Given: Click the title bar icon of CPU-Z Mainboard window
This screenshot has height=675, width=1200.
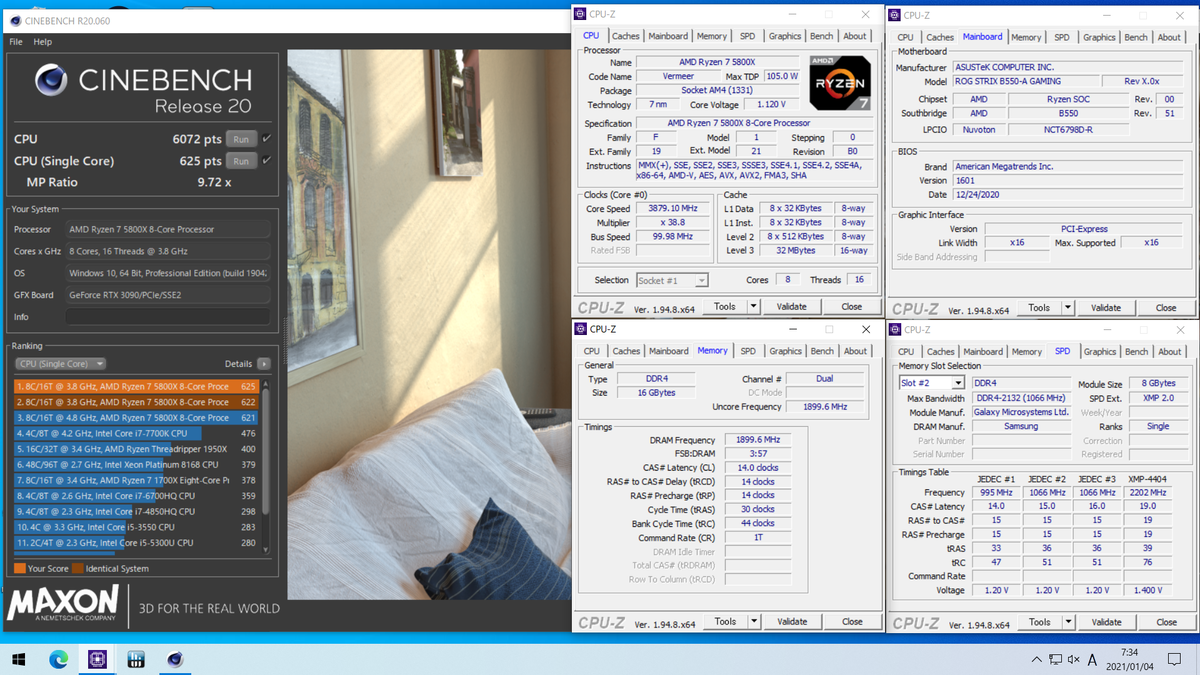Looking at the screenshot, I should coord(894,15).
